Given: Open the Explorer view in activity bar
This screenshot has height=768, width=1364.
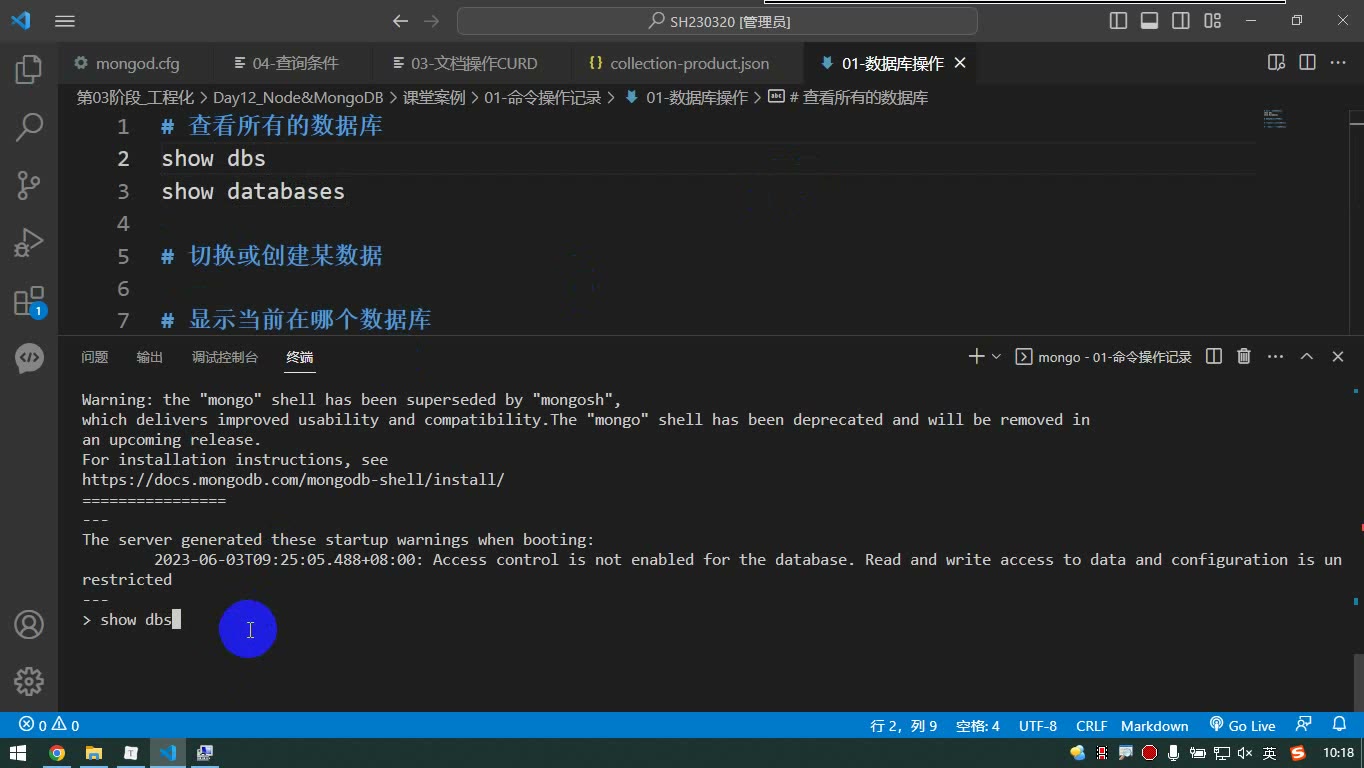Looking at the screenshot, I should (x=29, y=69).
